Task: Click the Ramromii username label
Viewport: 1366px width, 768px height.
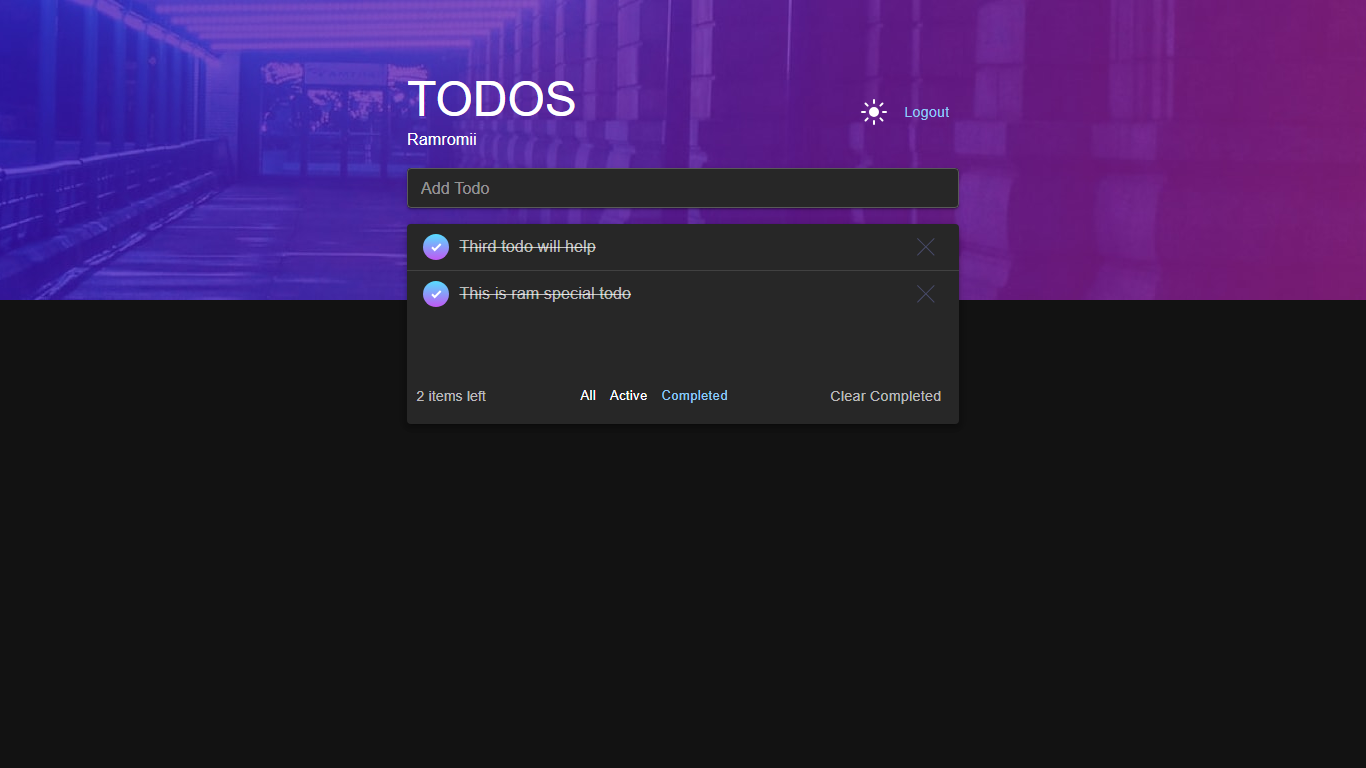Action: pos(442,140)
